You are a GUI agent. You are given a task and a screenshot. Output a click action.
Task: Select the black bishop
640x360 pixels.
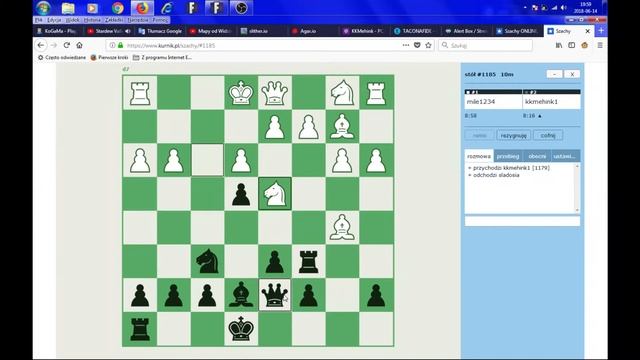pyautogui.click(x=241, y=294)
